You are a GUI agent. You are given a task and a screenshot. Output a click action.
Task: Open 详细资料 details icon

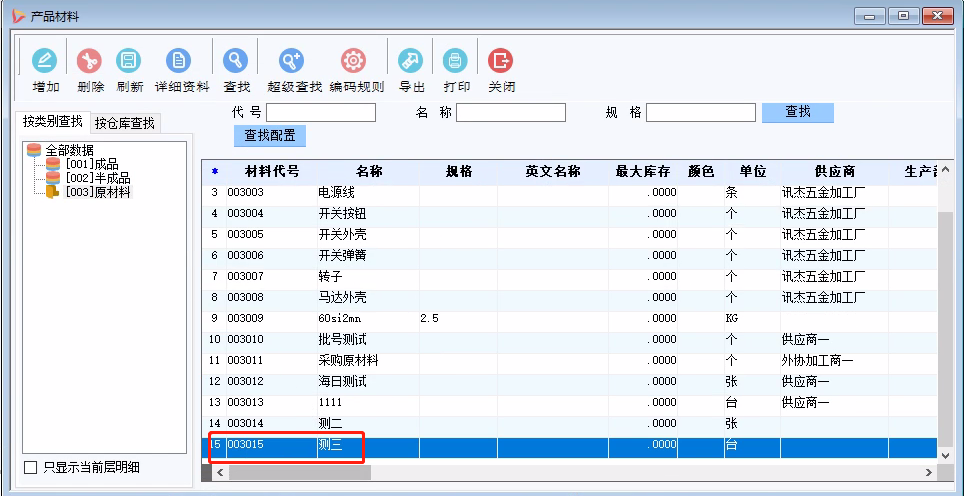(178, 61)
